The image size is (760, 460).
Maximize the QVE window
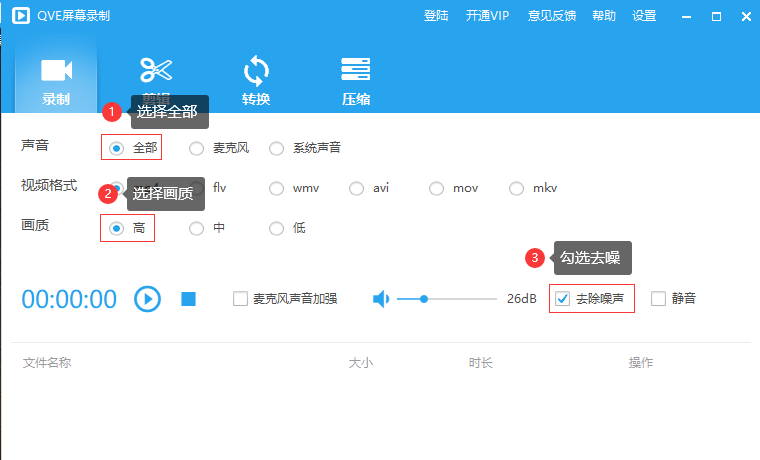coord(716,17)
